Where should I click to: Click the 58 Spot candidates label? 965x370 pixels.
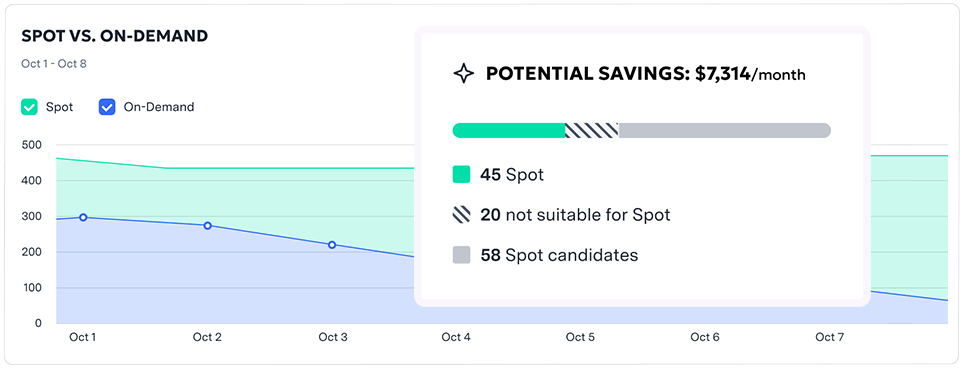pos(559,255)
